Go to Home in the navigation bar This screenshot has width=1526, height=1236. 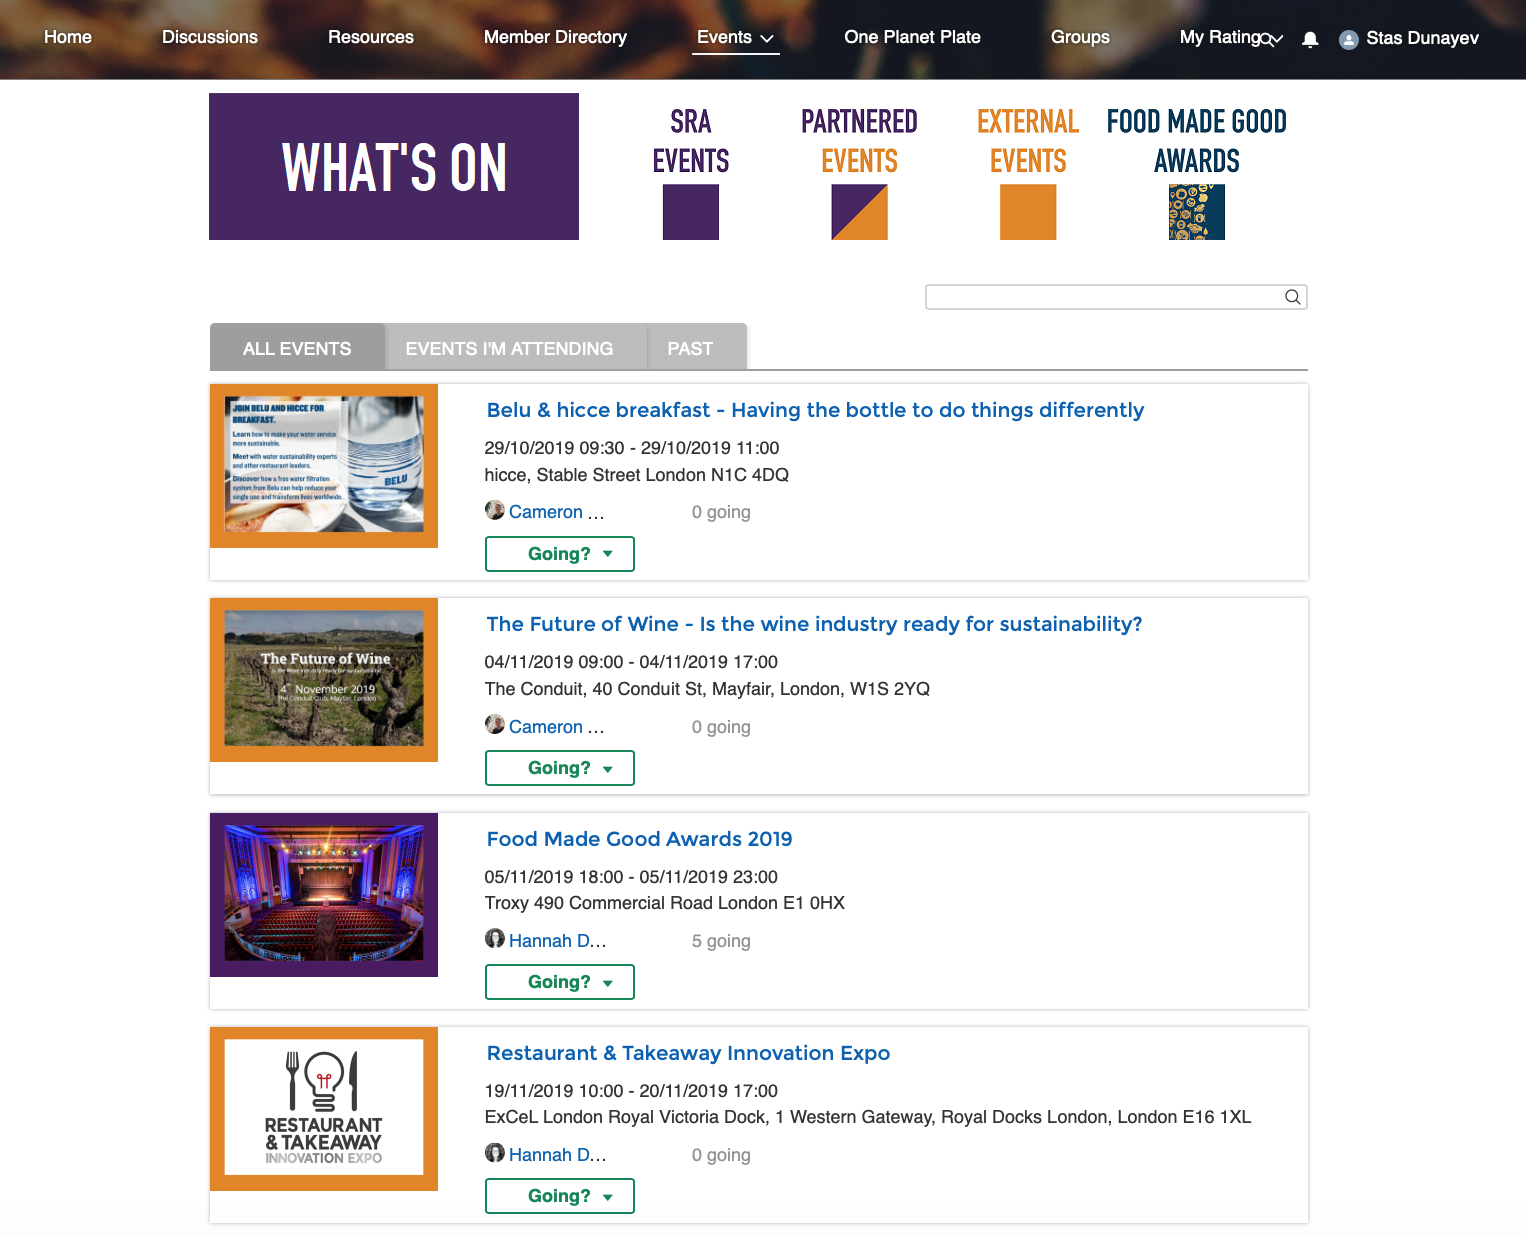tap(68, 37)
